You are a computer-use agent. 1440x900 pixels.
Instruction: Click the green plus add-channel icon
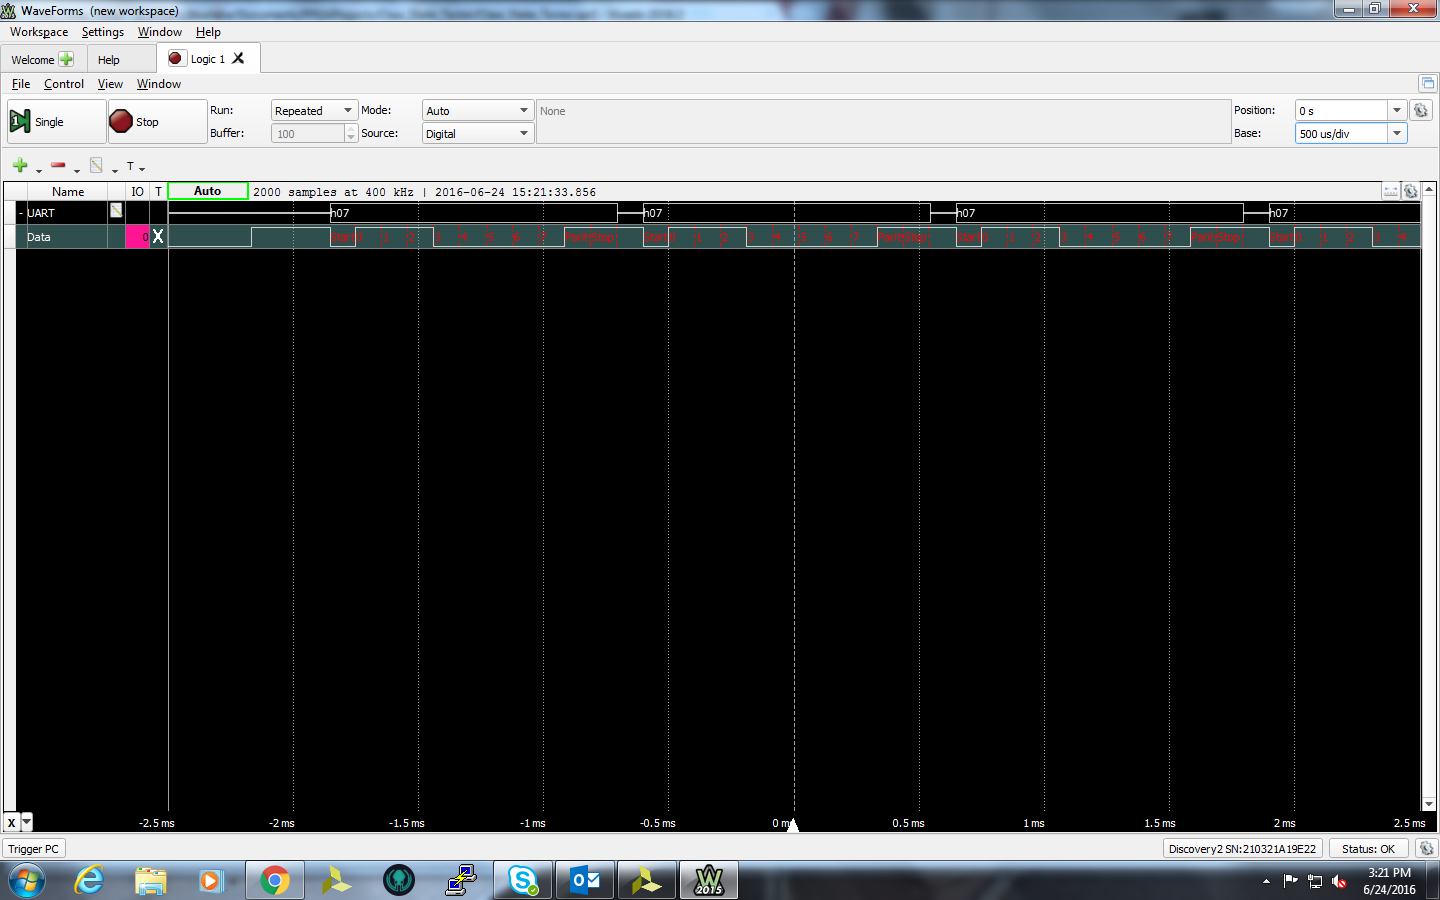coord(20,165)
